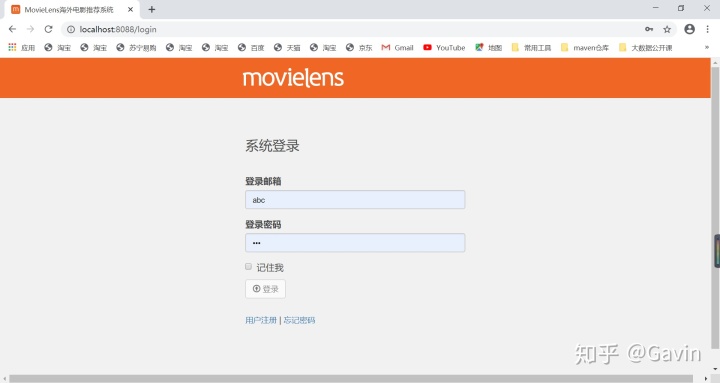The height and width of the screenshot is (383, 720).
Task: Open the 百度 bookmark
Action: click(x=251, y=47)
